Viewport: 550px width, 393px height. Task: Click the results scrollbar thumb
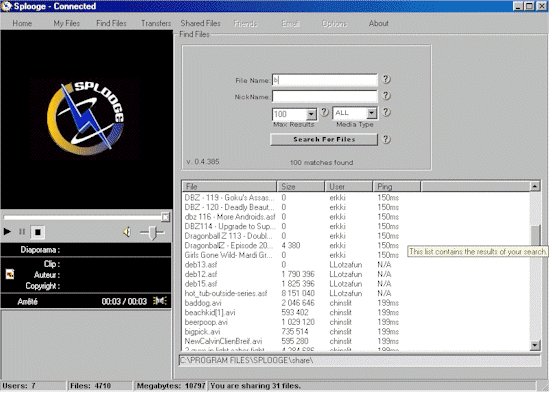click(535, 235)
